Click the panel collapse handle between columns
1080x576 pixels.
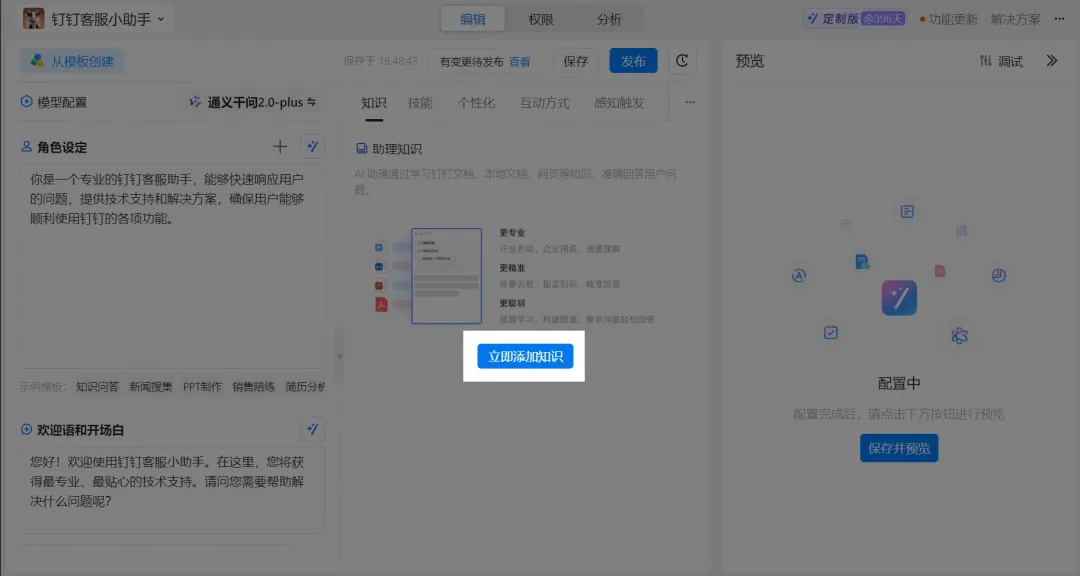(x=339, y=357)
